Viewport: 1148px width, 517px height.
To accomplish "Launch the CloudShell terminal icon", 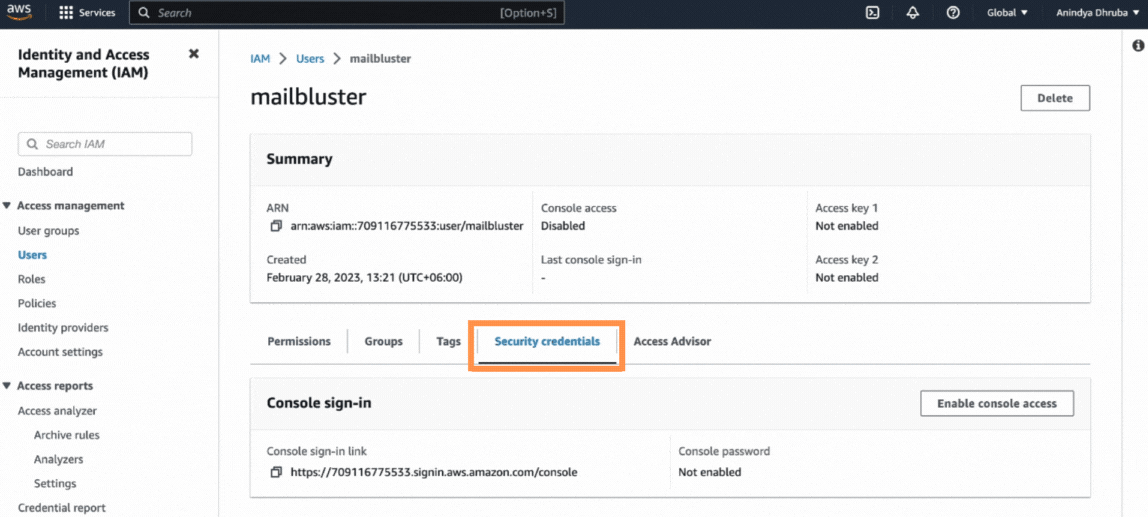I will [x=872, y=12].
